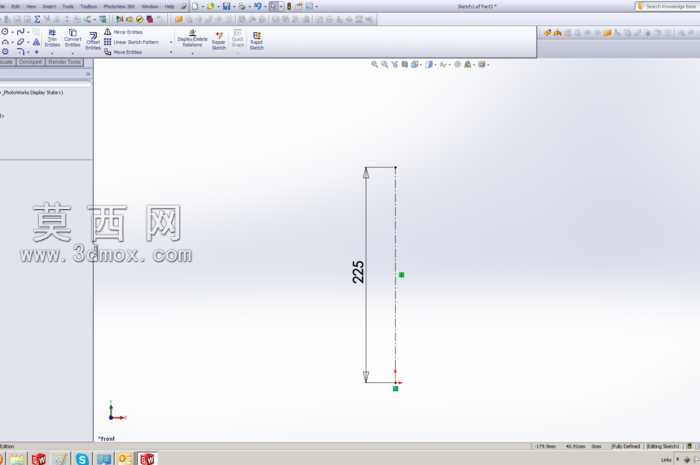
Task: Click the Save icon
Action: click(226, 6)
